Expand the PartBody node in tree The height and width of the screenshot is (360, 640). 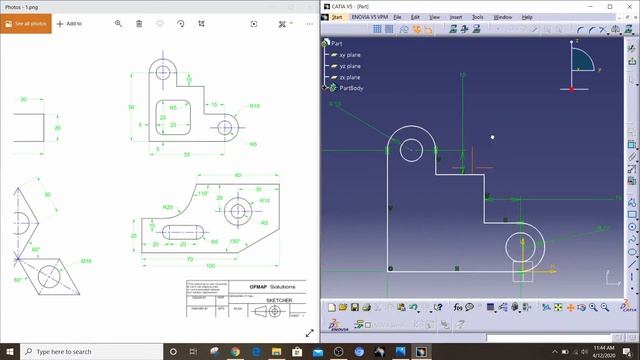point(325,87)
